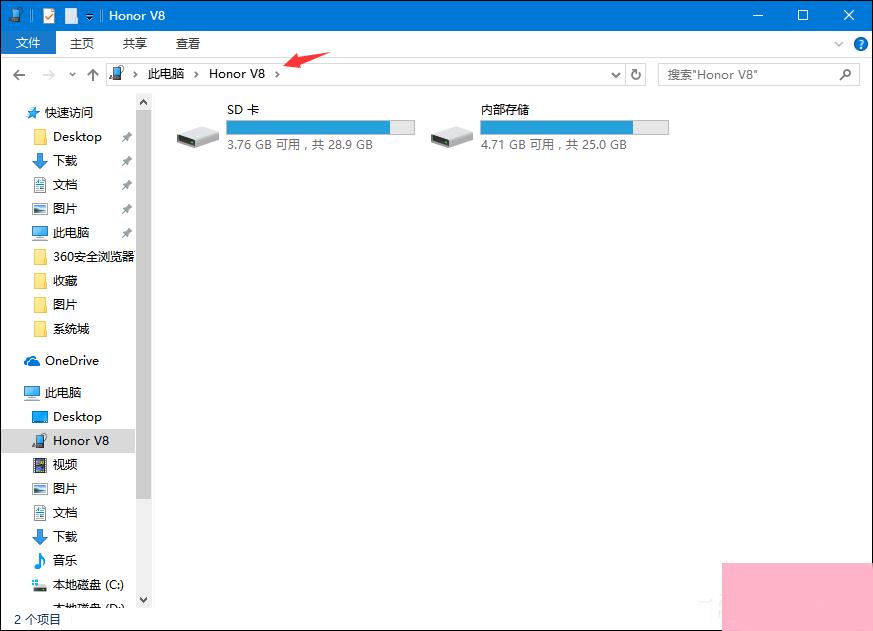Screen dimensions: 873x631
Task: Click the 360安全浏览器 folder icon
Action: [x=40, y=257]
